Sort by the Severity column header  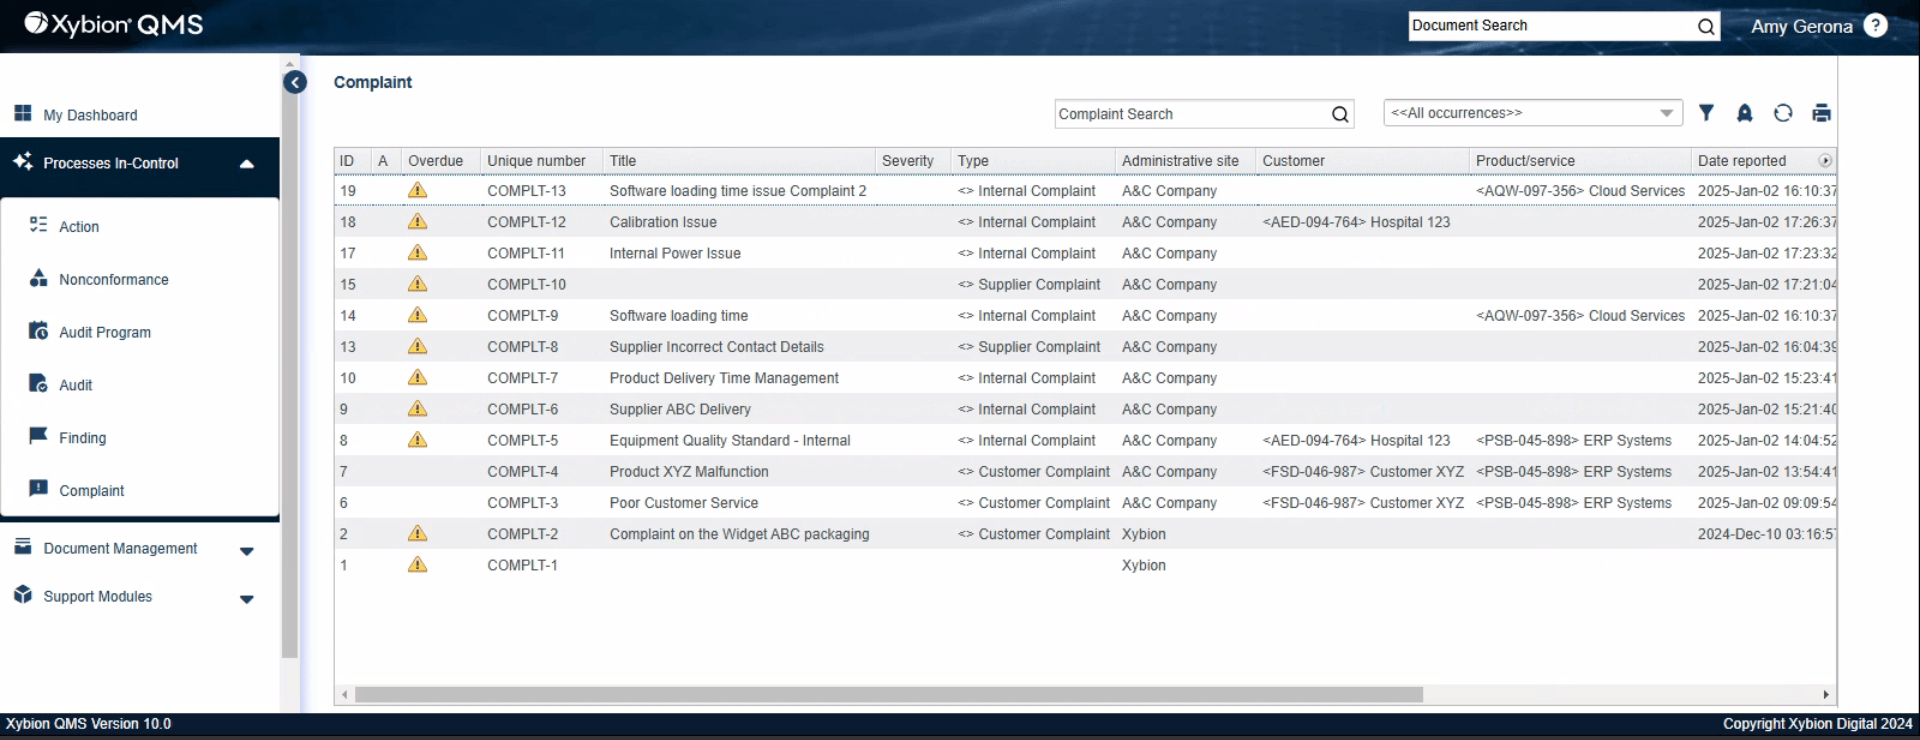pos(907,161)
